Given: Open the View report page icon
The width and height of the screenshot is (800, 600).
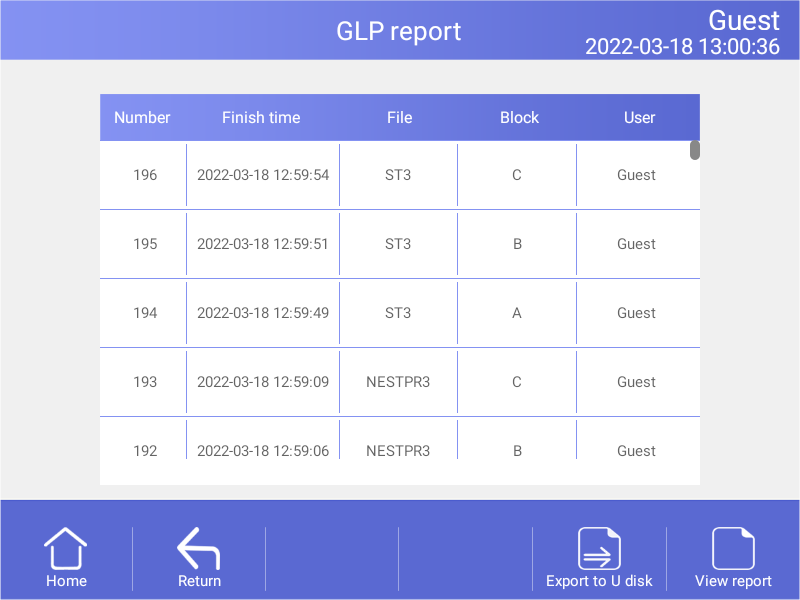Looking at the screenshot, I should coord(733,548).
